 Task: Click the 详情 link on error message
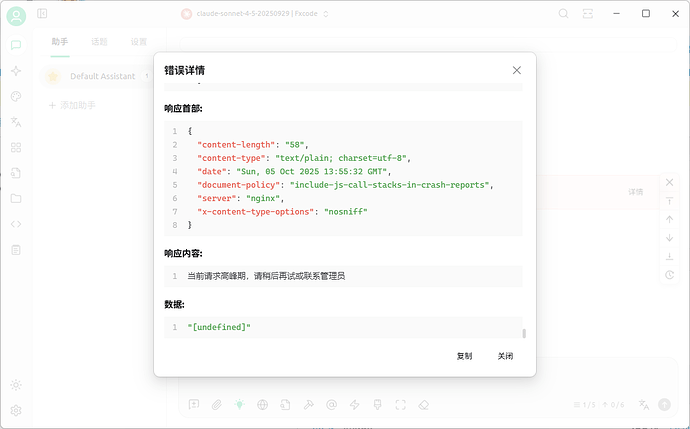tap(635, 192)
